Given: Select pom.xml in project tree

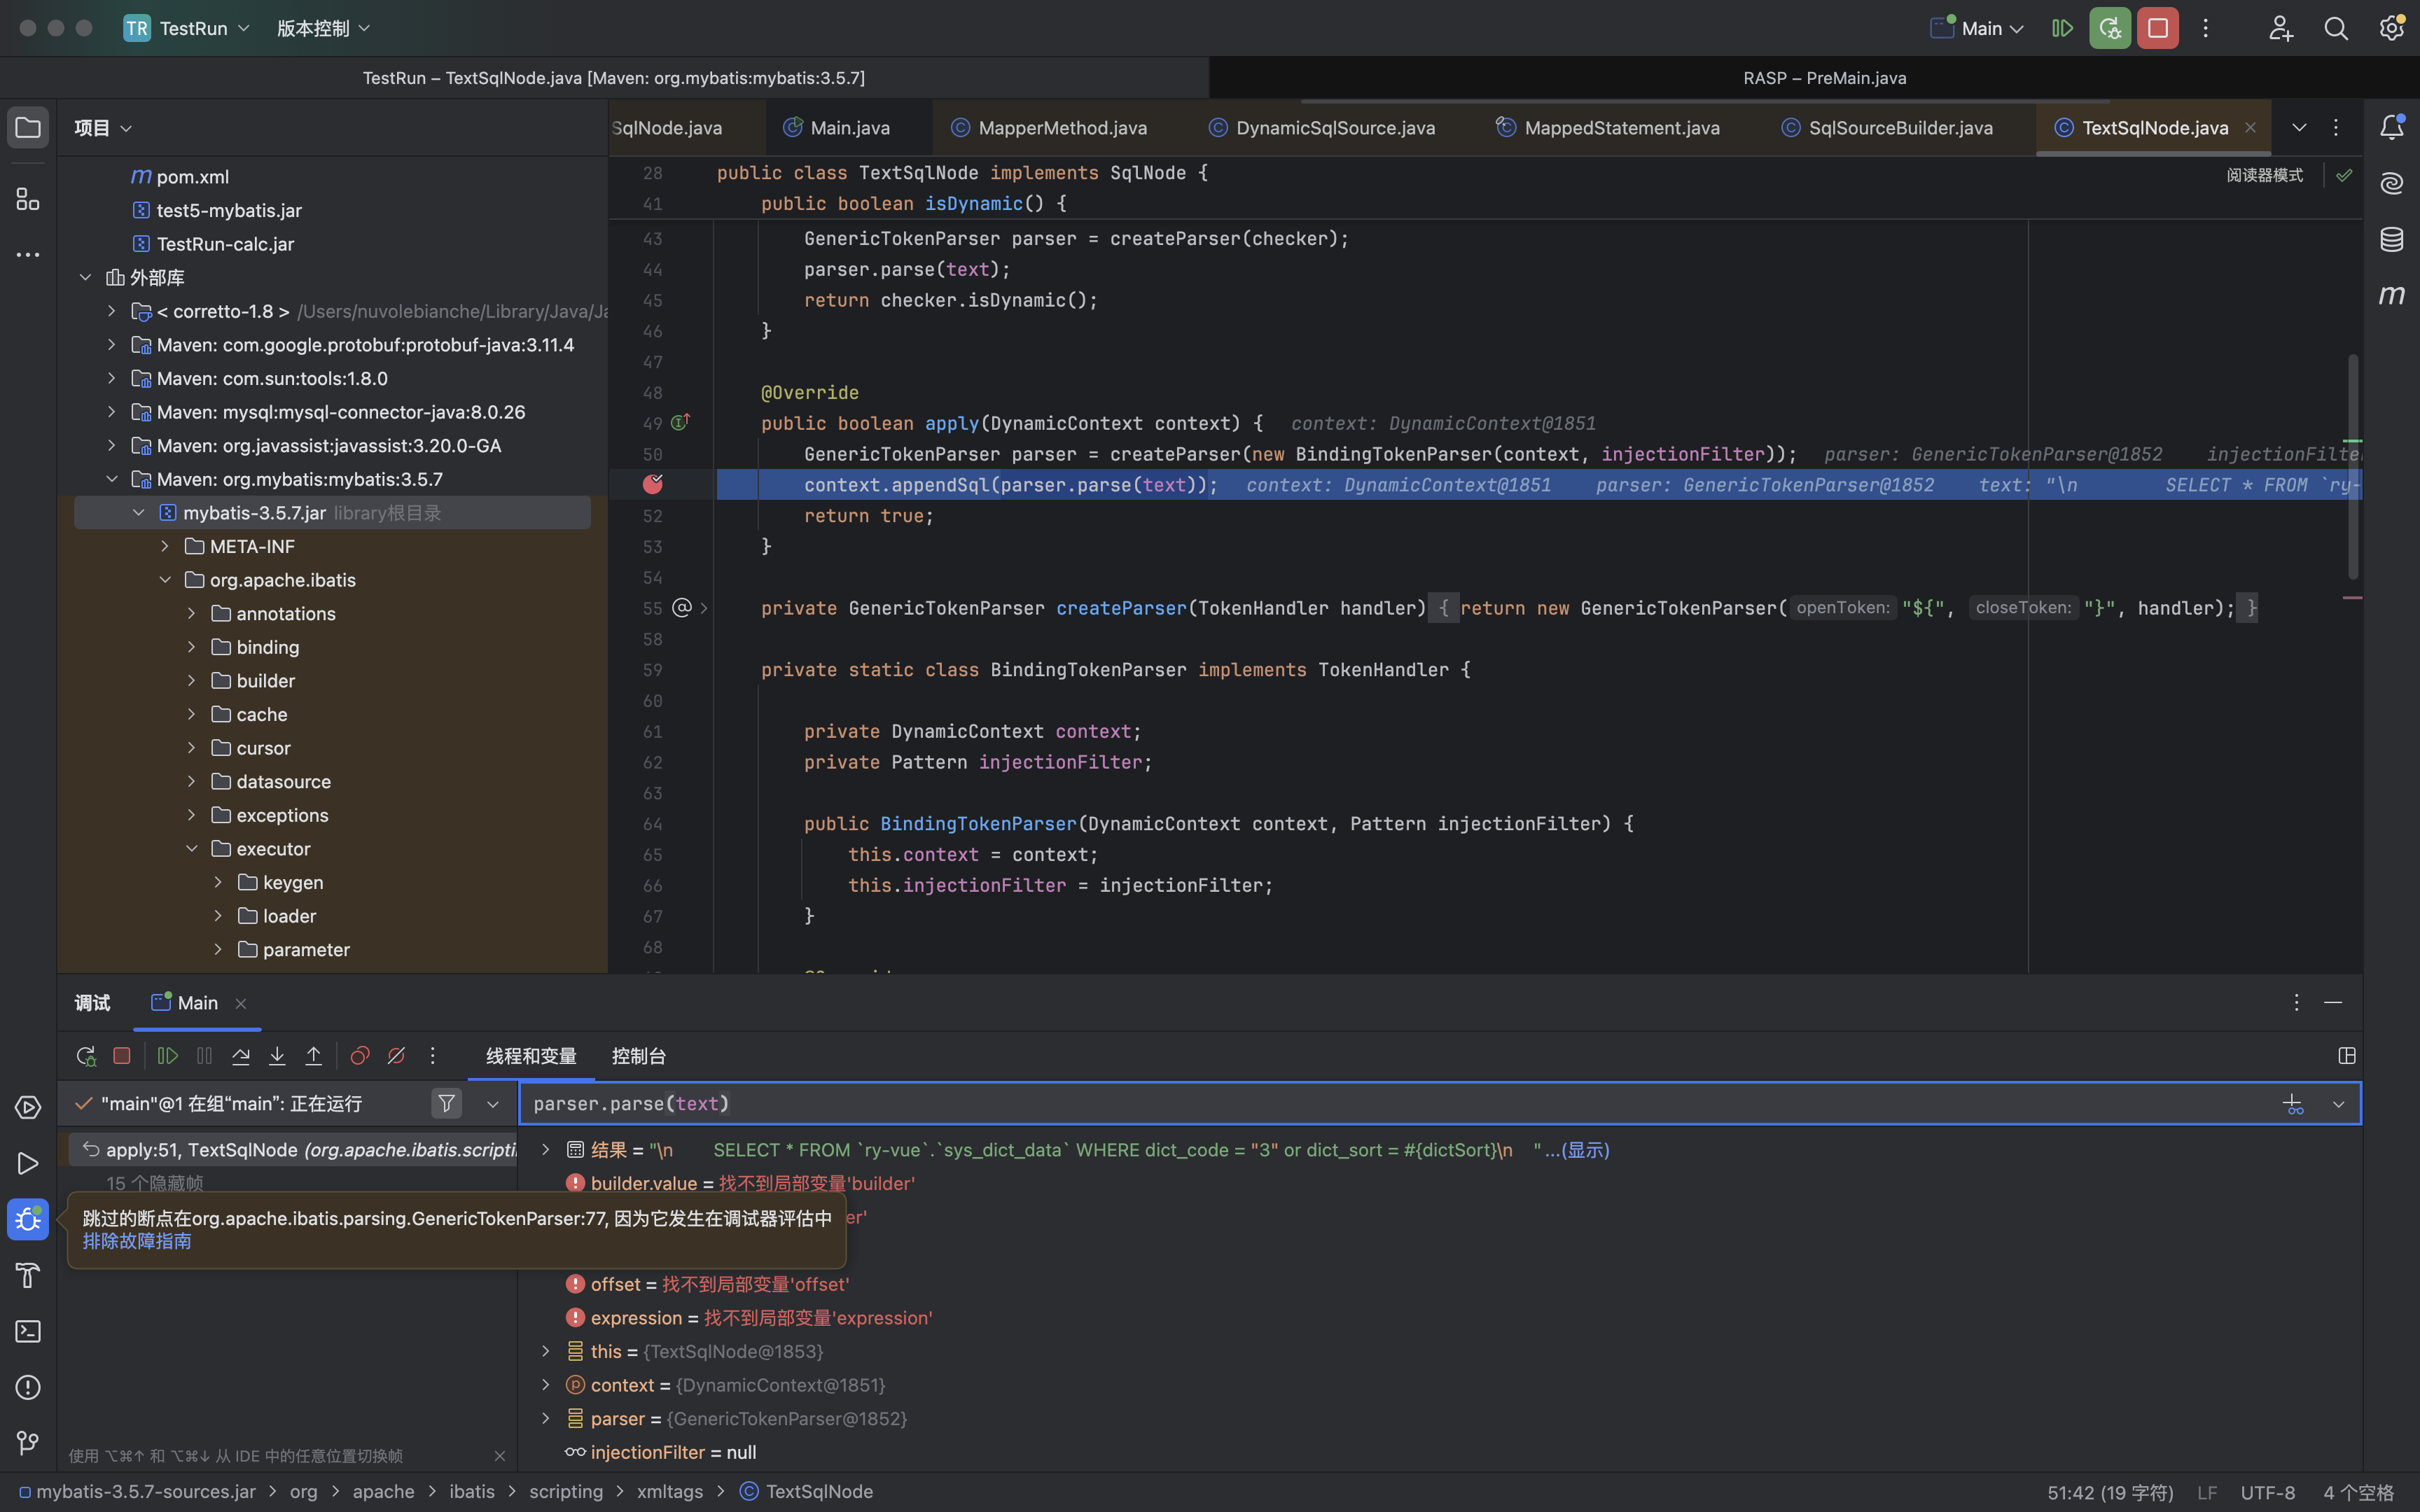Looking at the screenshot, I should click(192, 176).
